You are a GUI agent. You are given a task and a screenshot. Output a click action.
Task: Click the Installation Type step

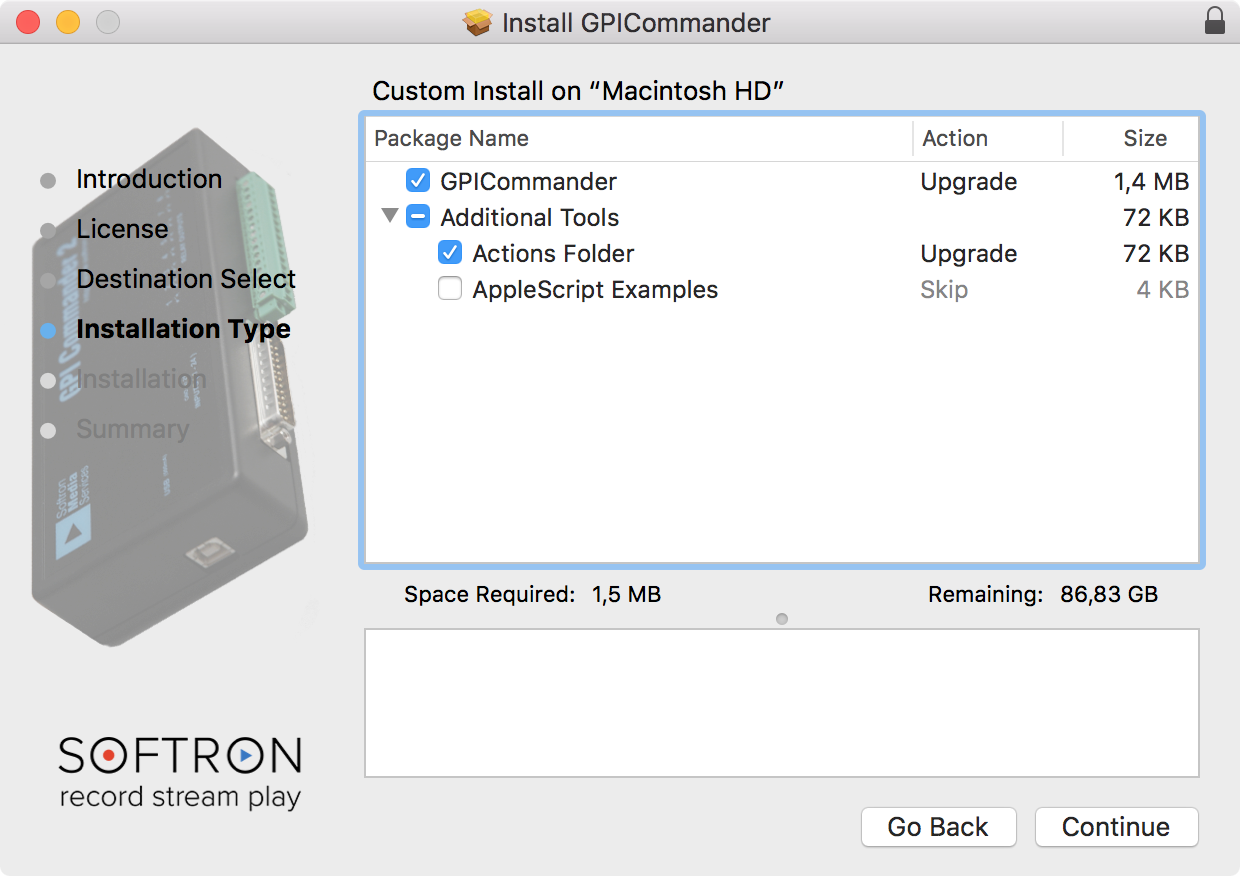click(x=183, y=329)
